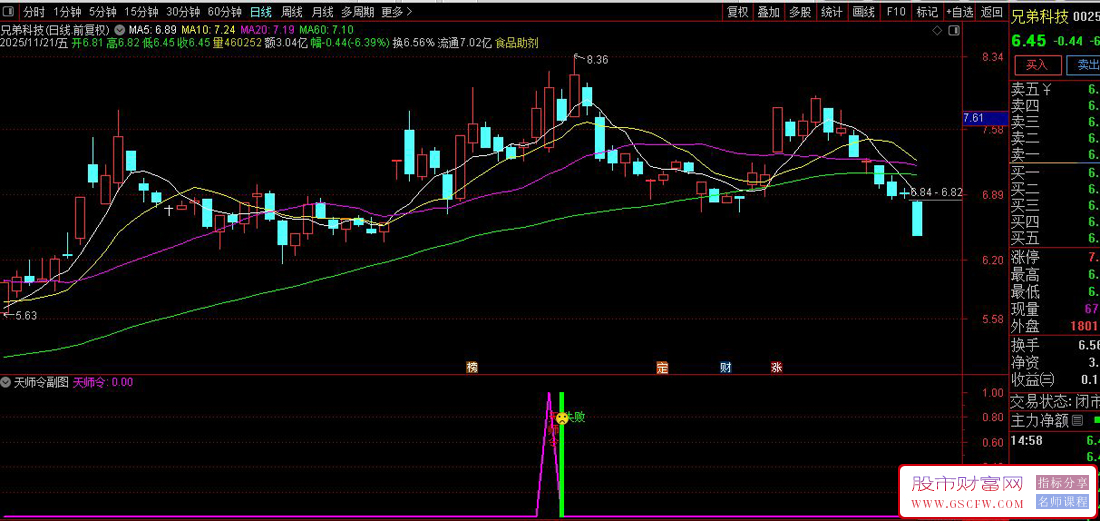This screenshot has width=1100, height=521.
Task: Click the 榜 marker icon on timeline
Action: (x=472, y=367)
